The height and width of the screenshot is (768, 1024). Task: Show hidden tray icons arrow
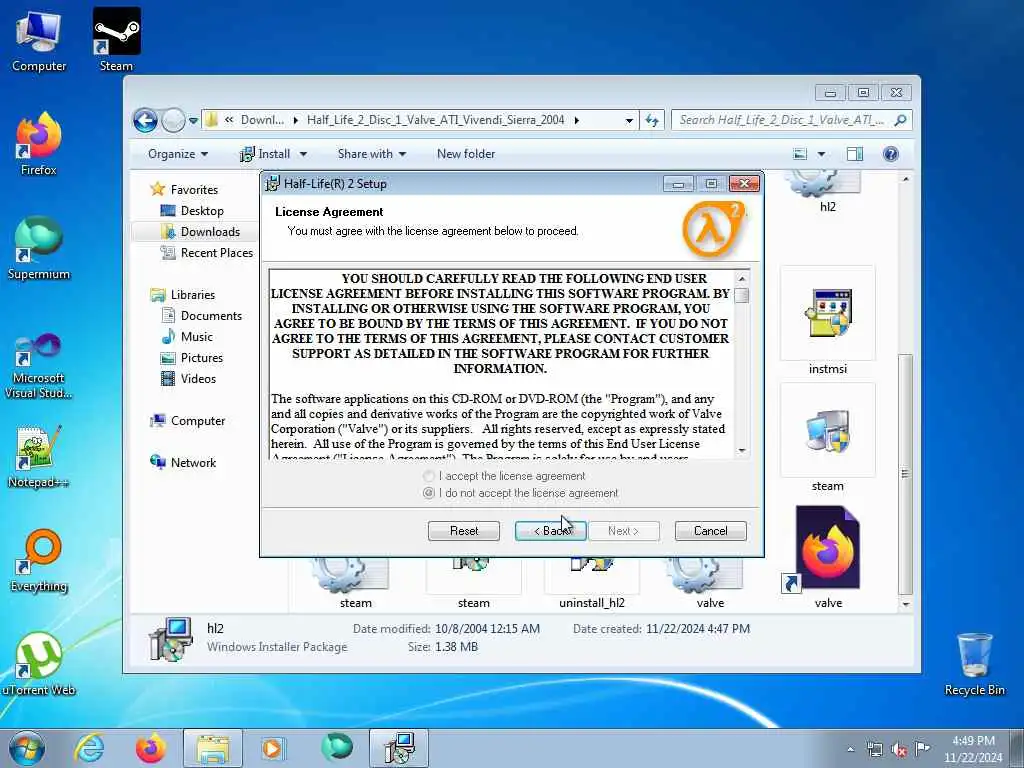pos(850,750)
